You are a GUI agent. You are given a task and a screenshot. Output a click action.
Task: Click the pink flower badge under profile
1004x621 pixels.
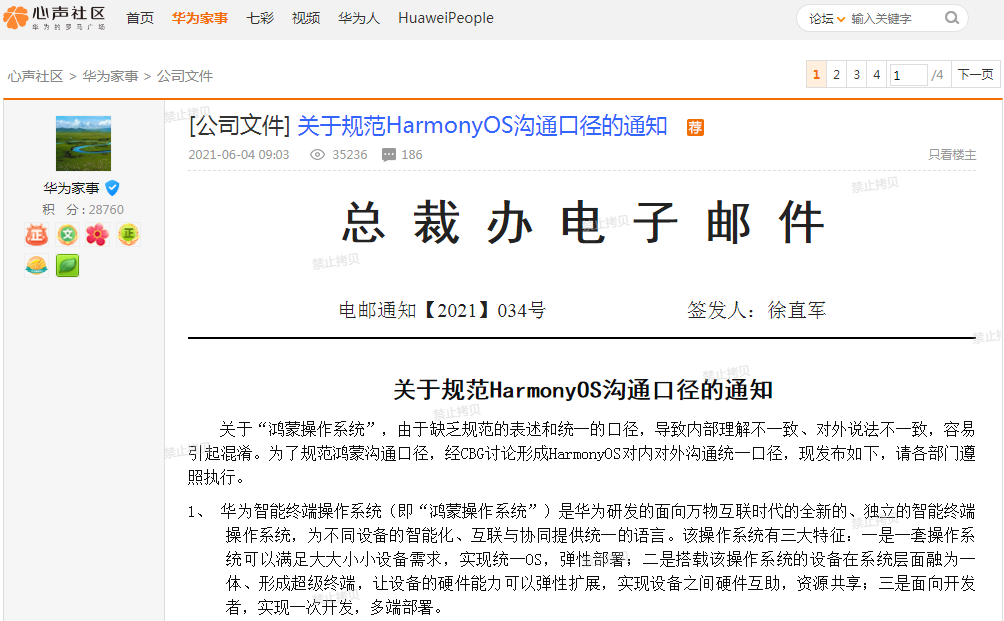(97, 235)
